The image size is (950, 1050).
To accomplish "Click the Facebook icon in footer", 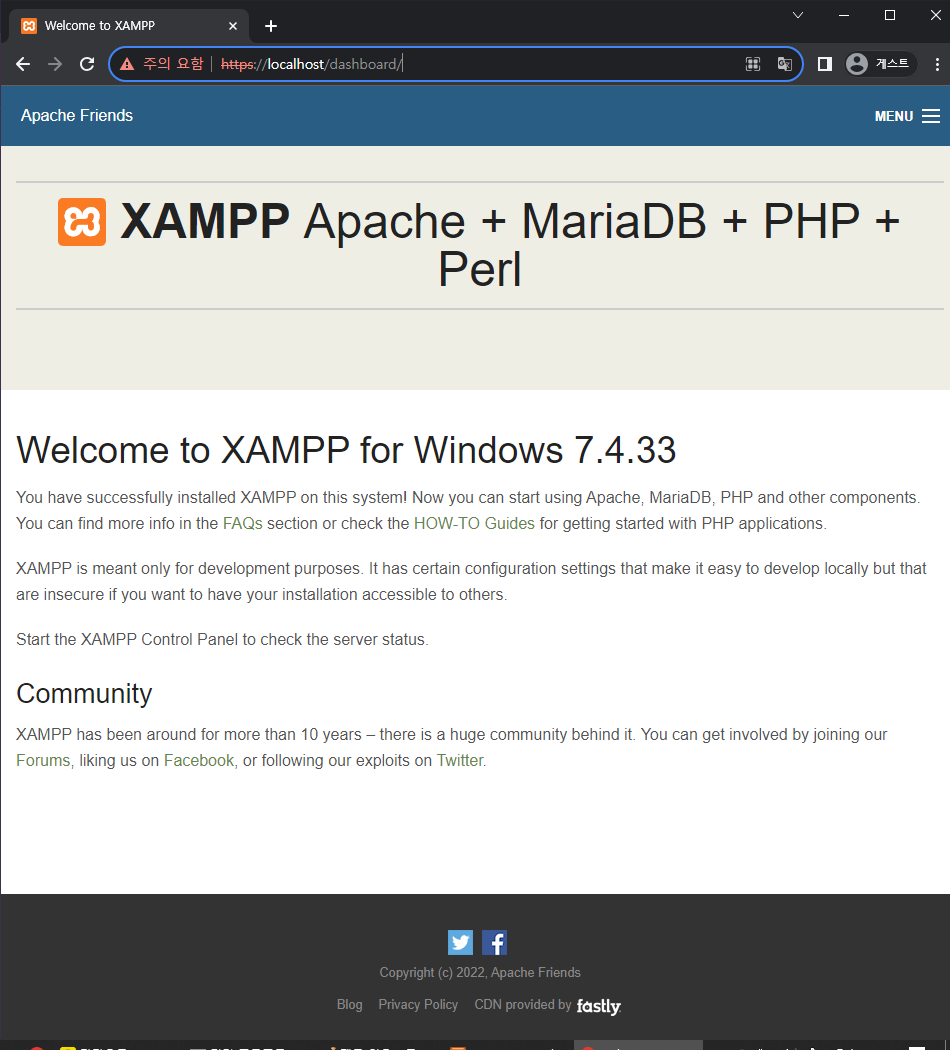I will coord(494,942).
